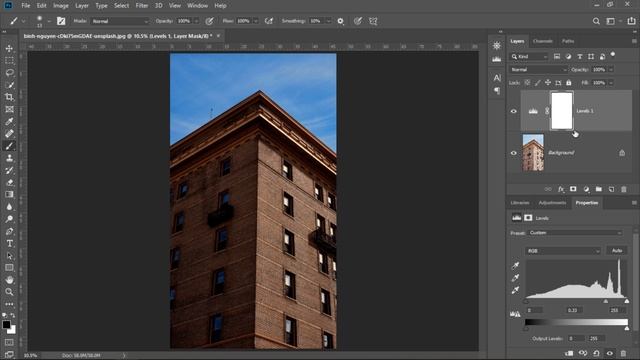Viewport: 640px width, 360px height.
Task: Select the Clone Stamp tool
Action: [9, 158]
